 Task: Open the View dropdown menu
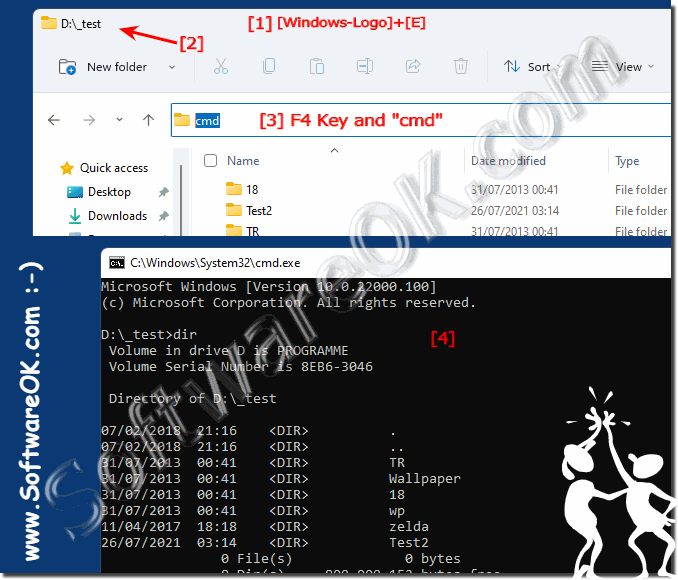coord(623,67)
